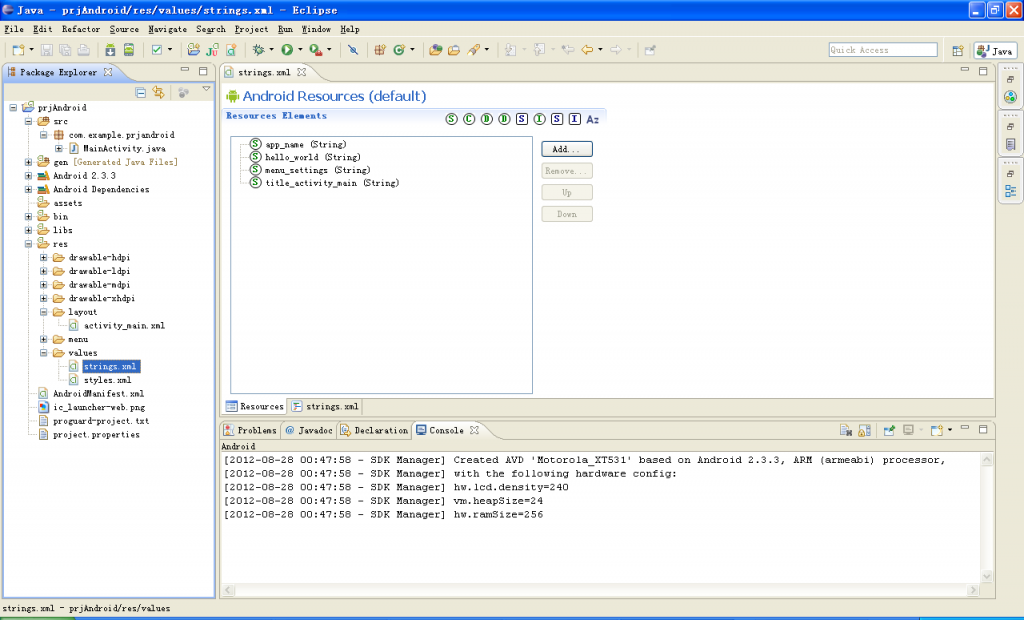Click the New Android XML file icon

231,50
